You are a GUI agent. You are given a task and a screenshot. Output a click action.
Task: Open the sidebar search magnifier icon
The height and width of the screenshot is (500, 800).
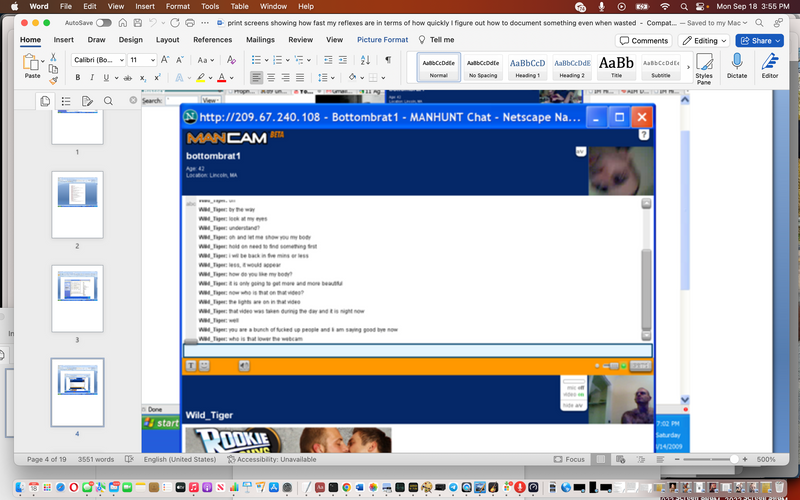point(108,101)
